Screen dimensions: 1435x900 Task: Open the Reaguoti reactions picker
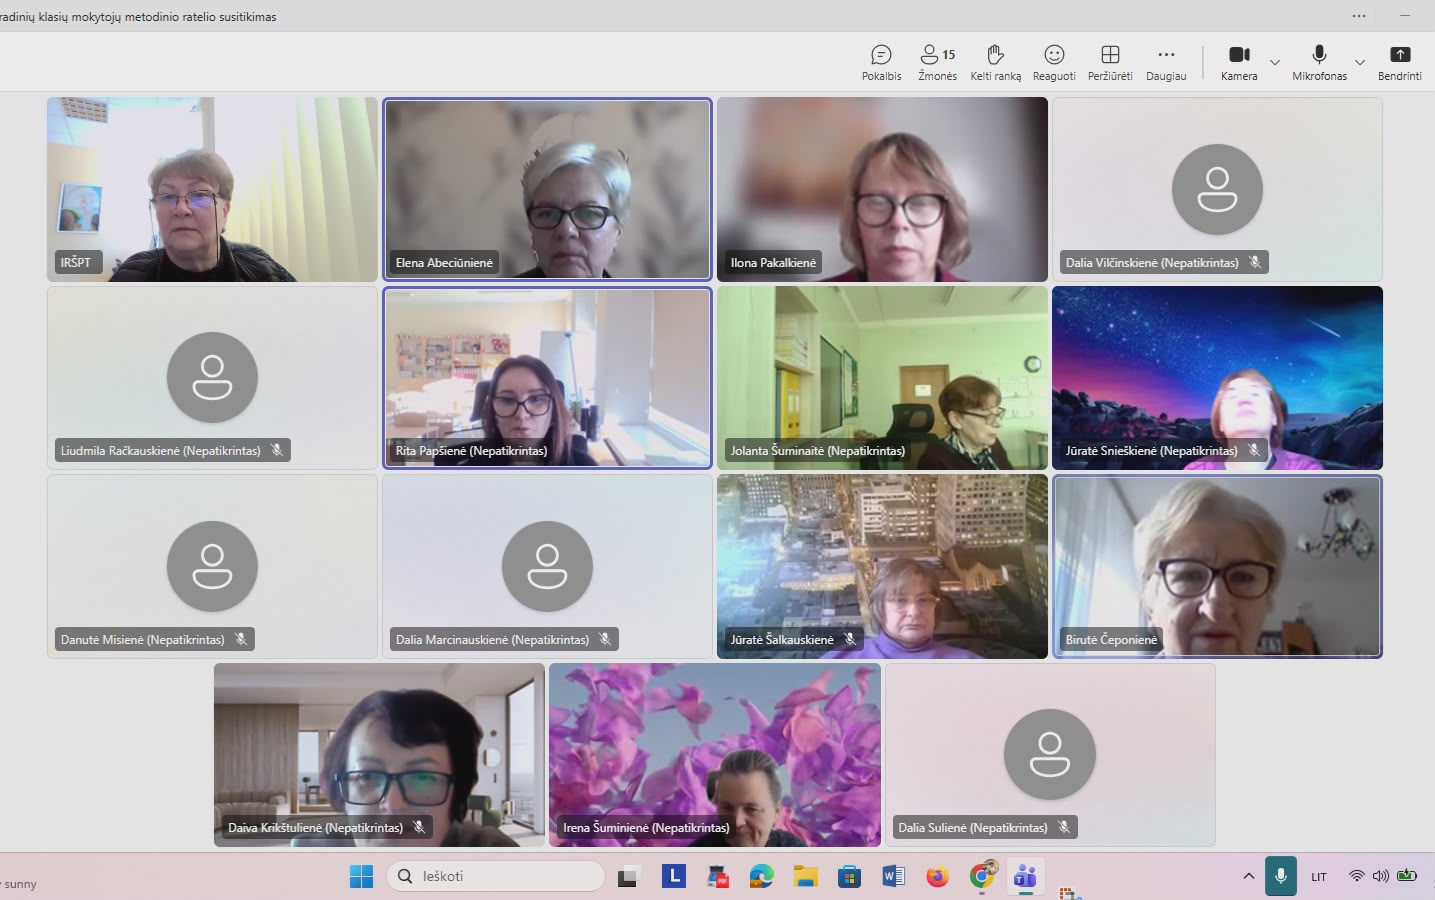(x=1054, y=62)
